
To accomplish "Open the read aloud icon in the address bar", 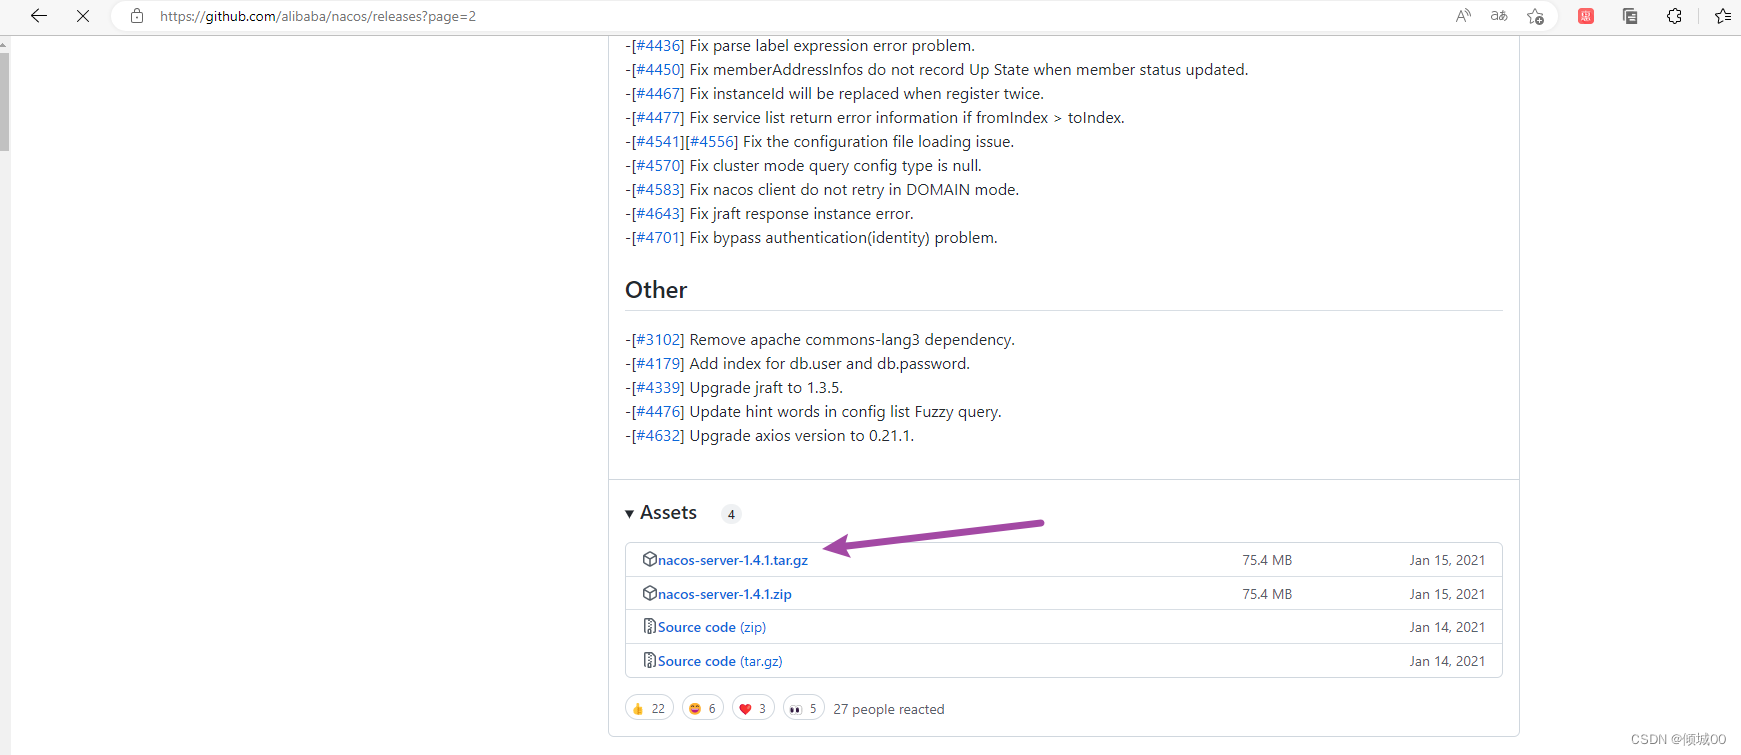I will click(1463, 16).
